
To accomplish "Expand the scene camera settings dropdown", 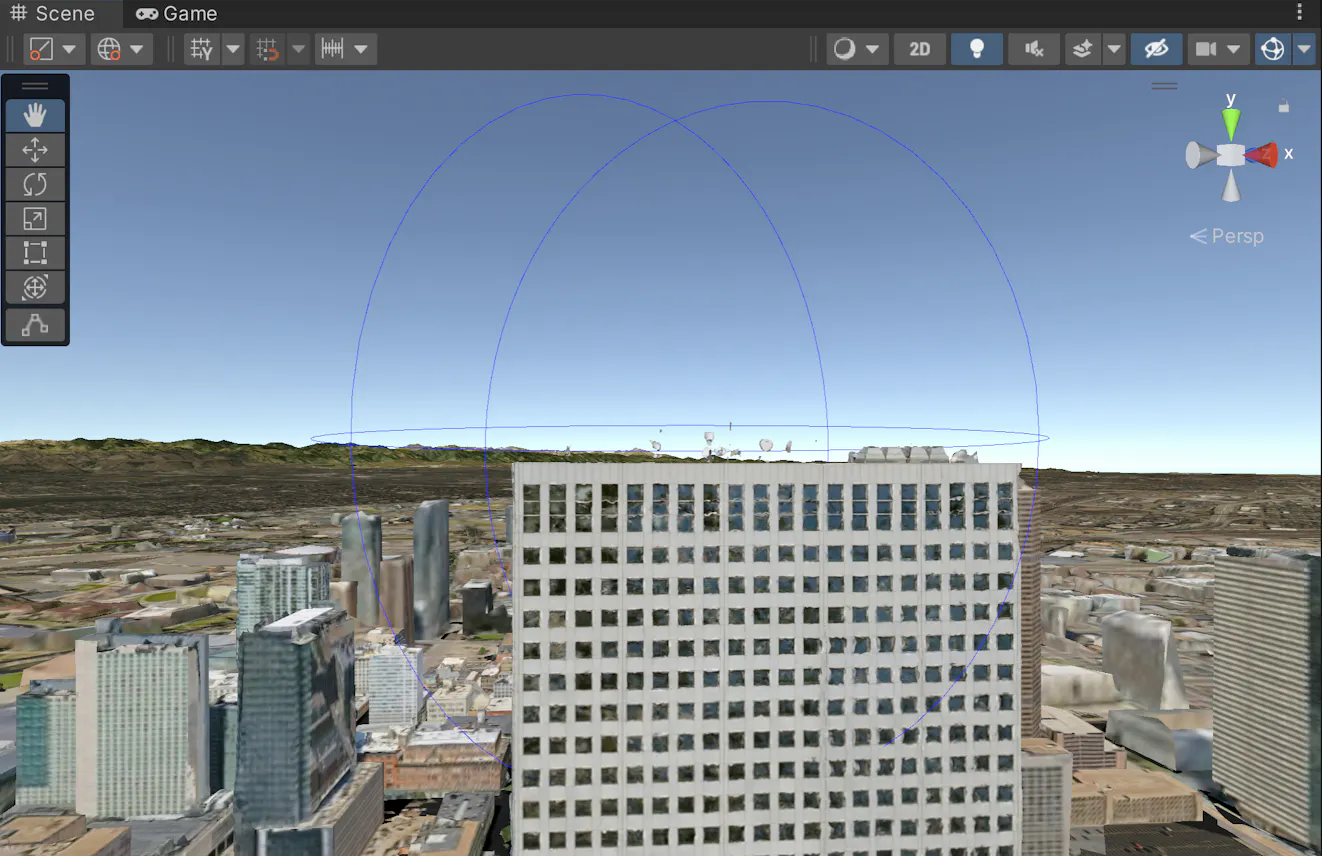I will pos(1233,49).
